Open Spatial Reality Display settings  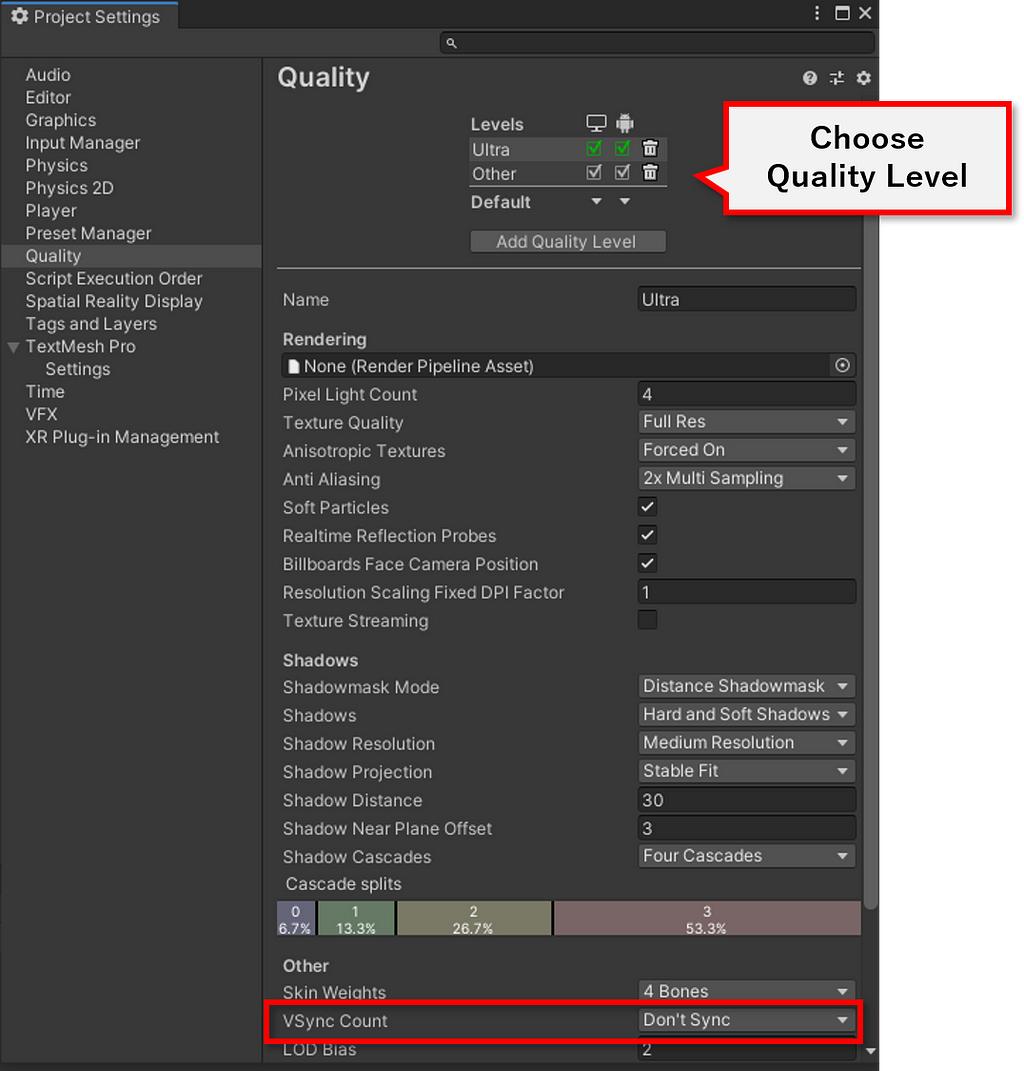[x=114, y=301]
